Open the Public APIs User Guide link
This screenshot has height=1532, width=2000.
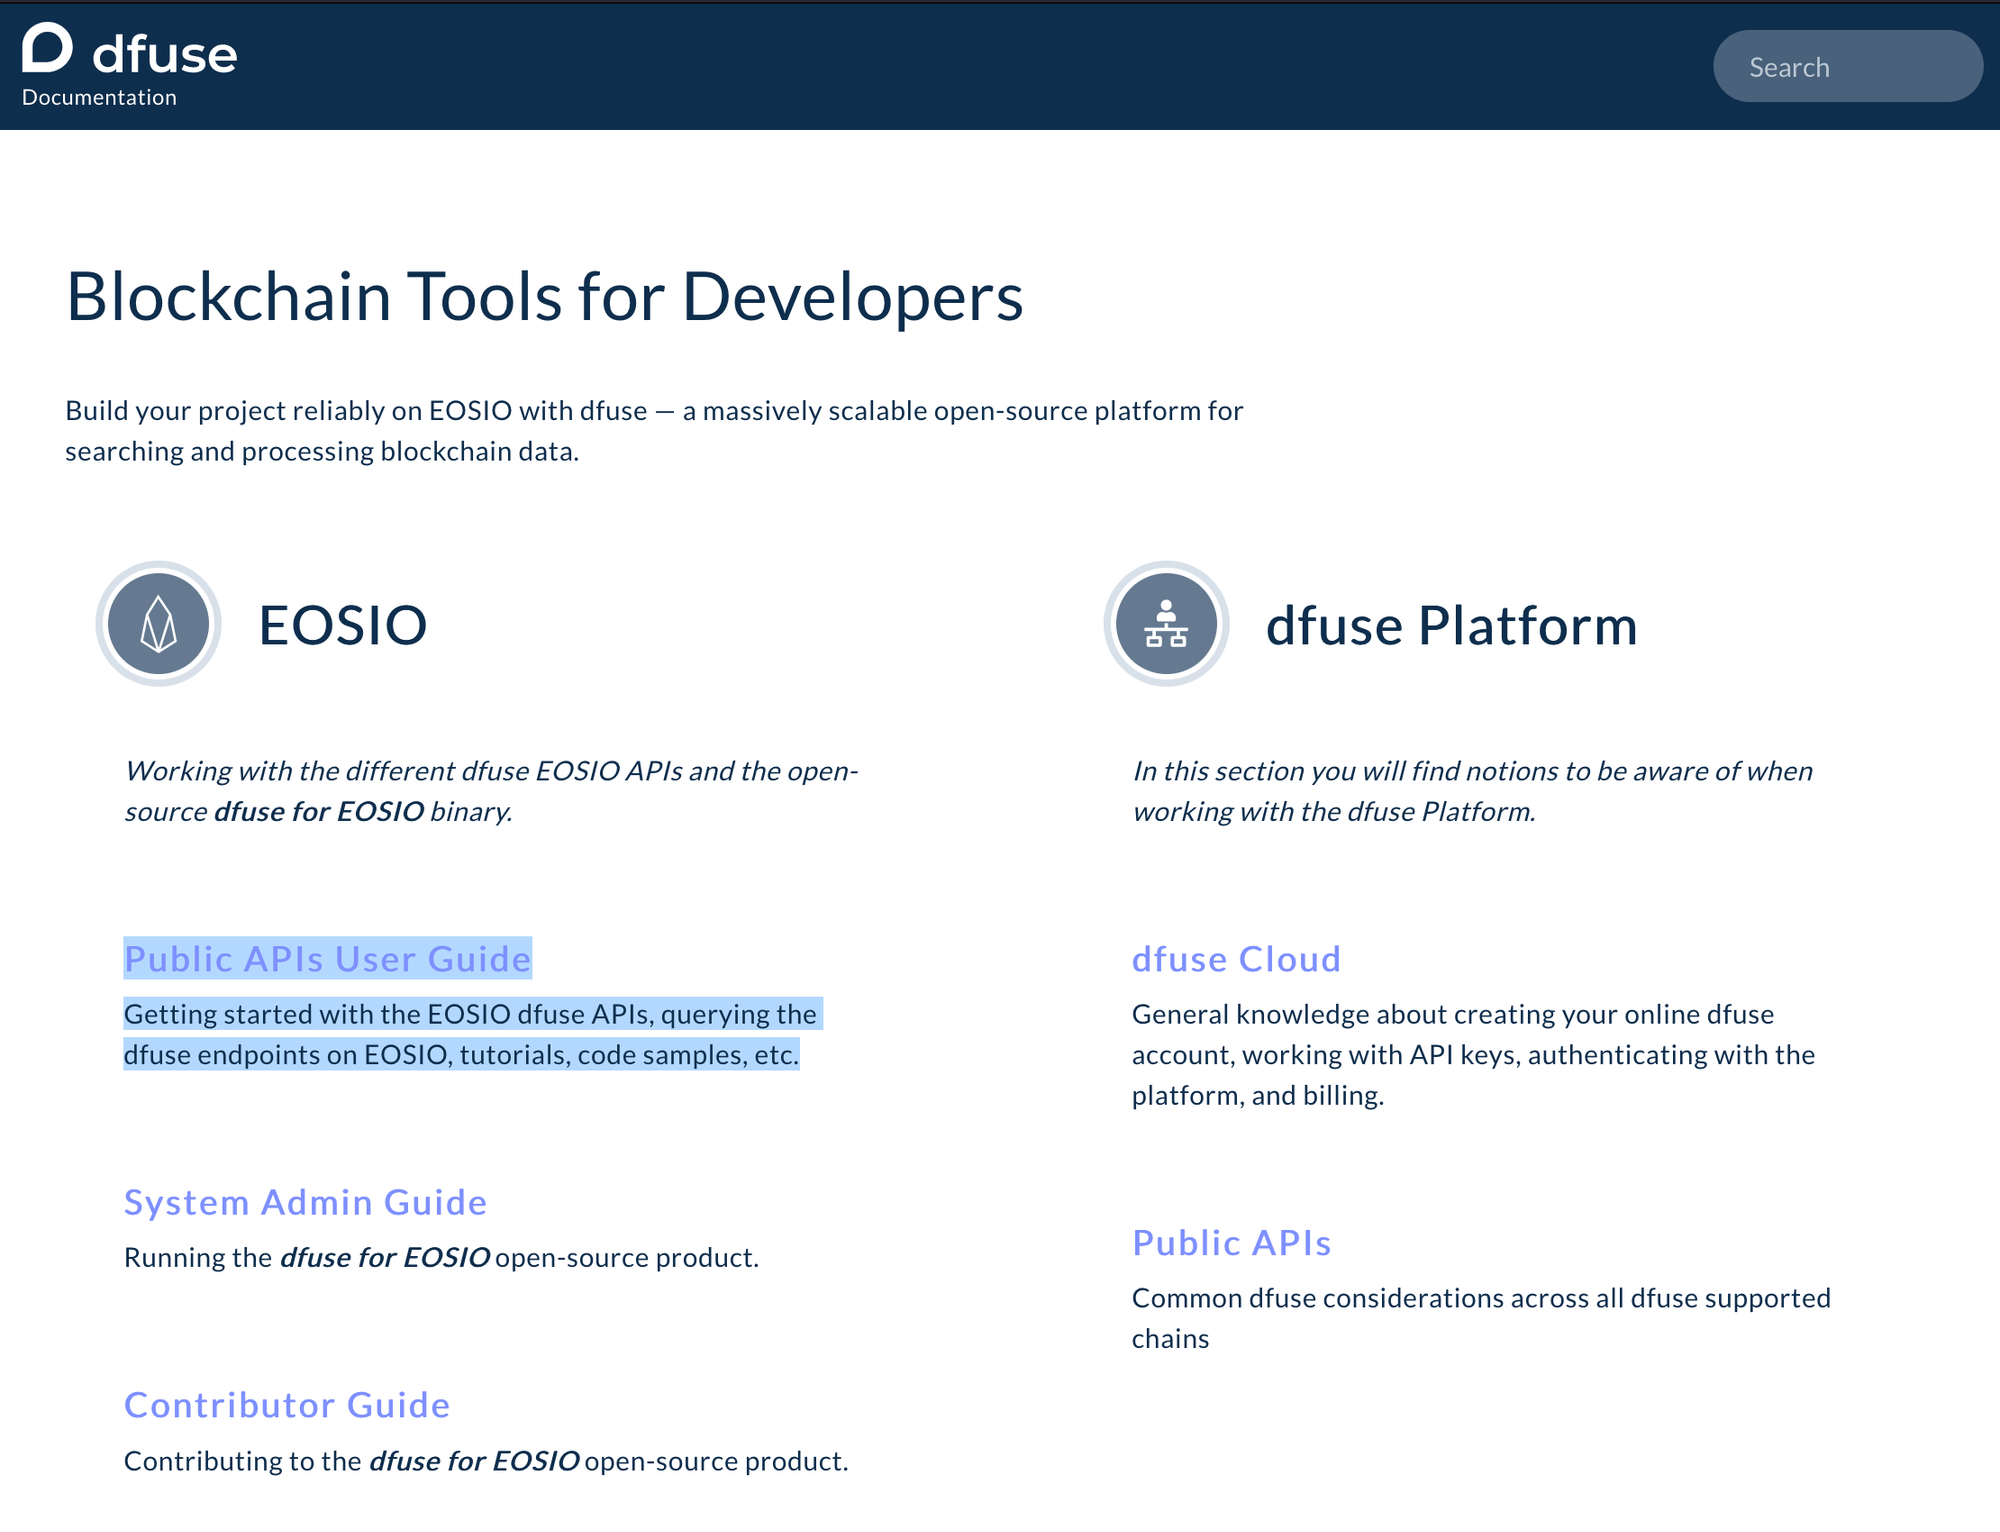(x=328, y=959)
